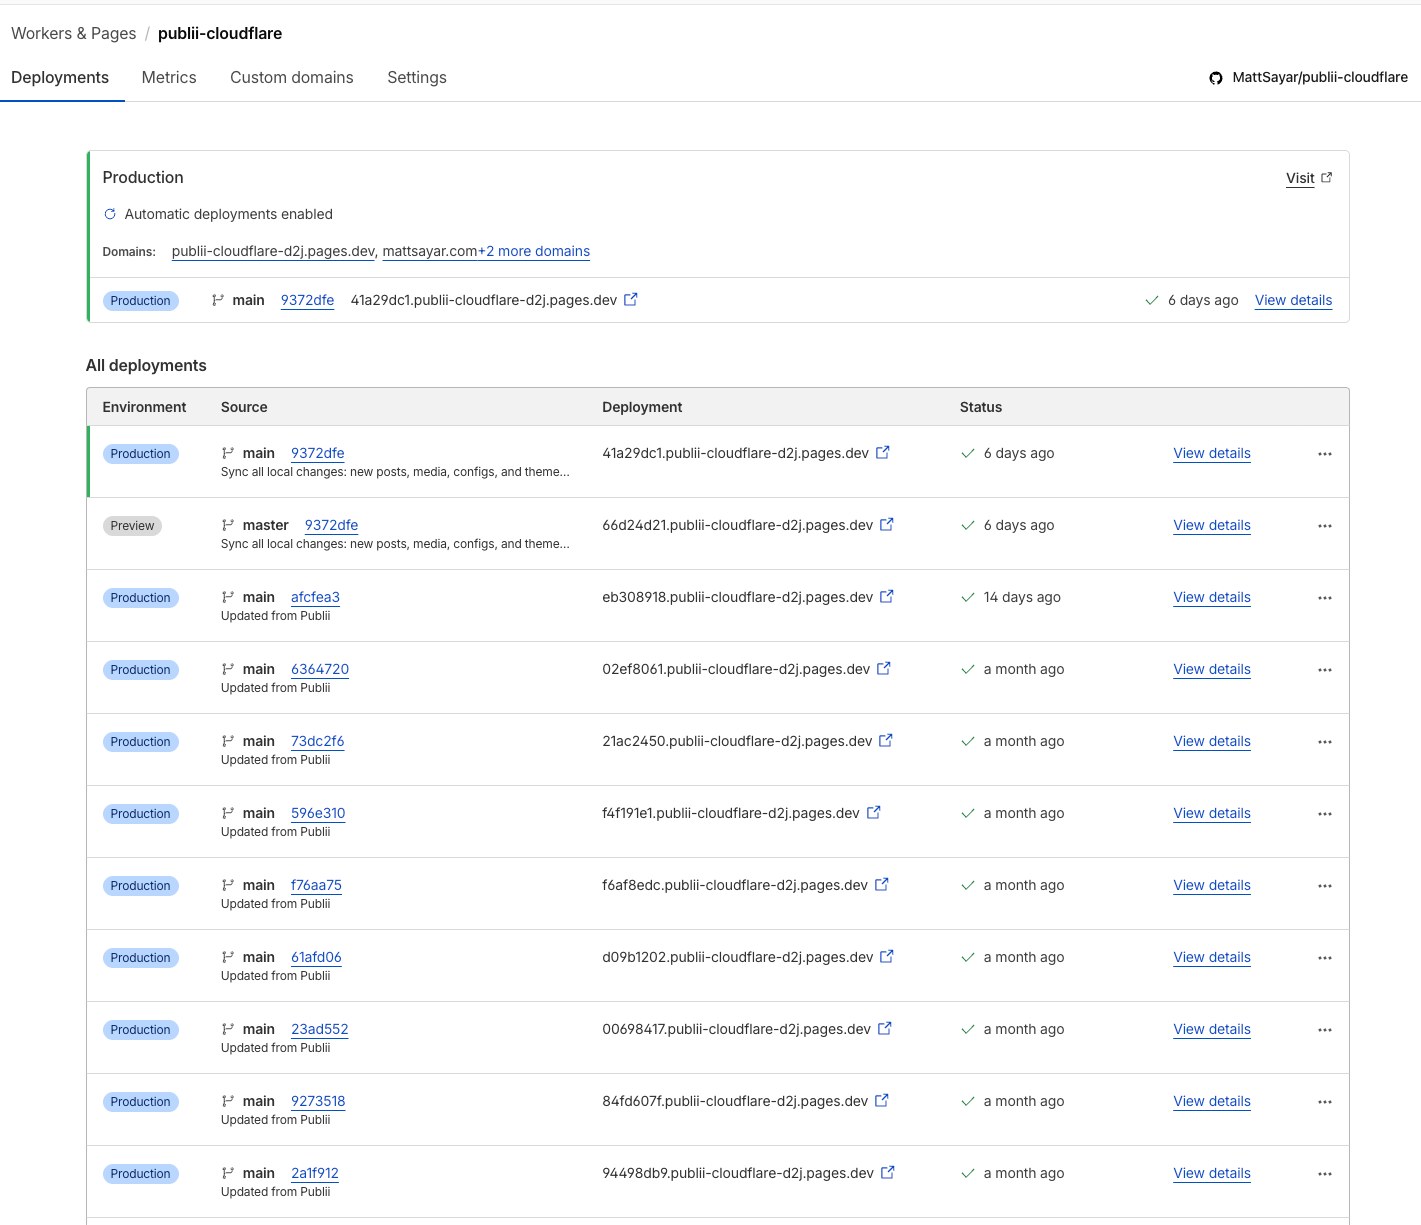This screenshot has height=1225, width=1421.
Task: Open more options for commit 73dc2f6 row
Action: [x=1325, y=742]
